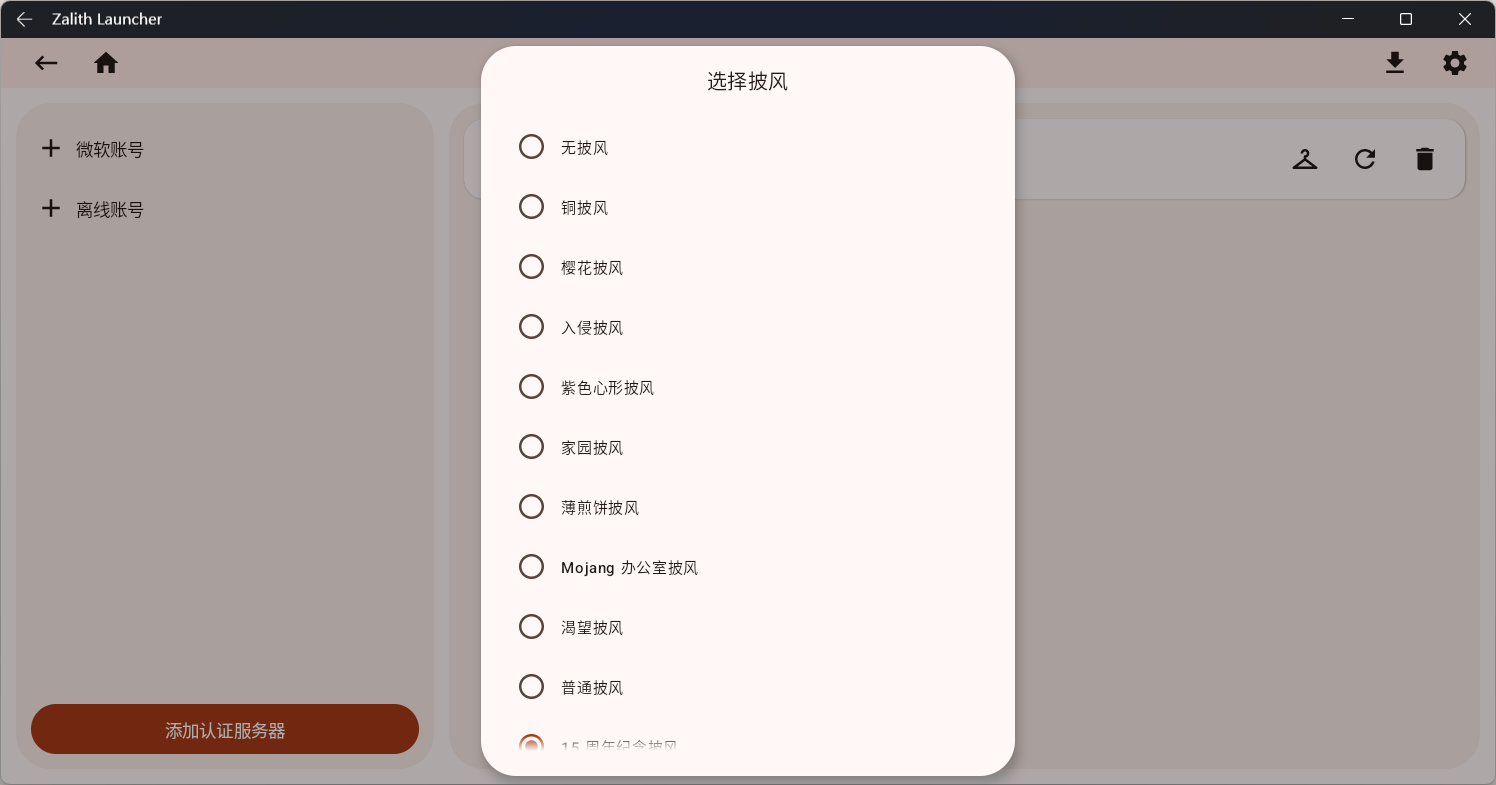Delete the account using the trash icon

(1425, 158)
